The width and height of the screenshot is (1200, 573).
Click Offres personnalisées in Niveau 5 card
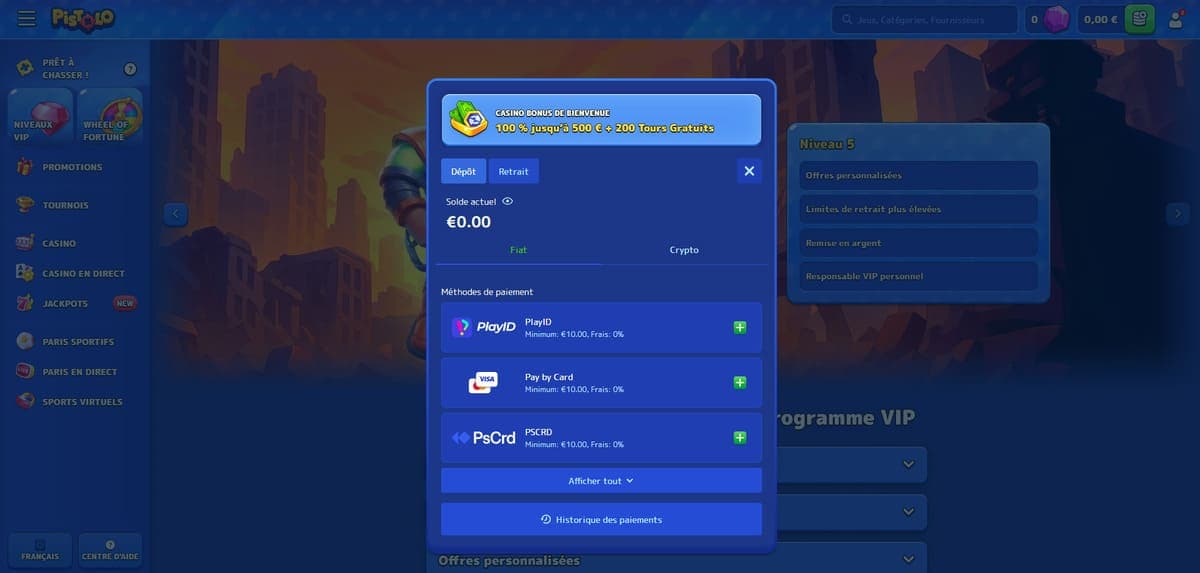(x=918, y=175)
